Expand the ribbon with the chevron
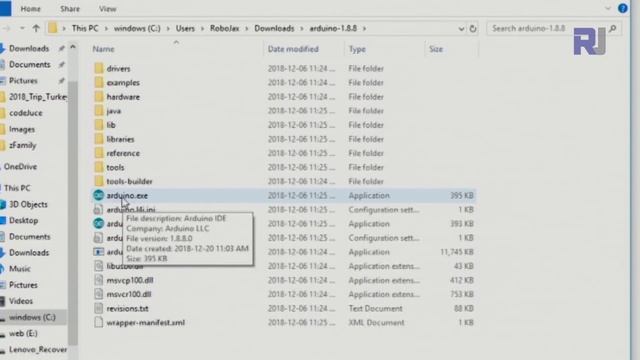The height and width of the screenshot is (360, 640). click(x=608, y=8)
